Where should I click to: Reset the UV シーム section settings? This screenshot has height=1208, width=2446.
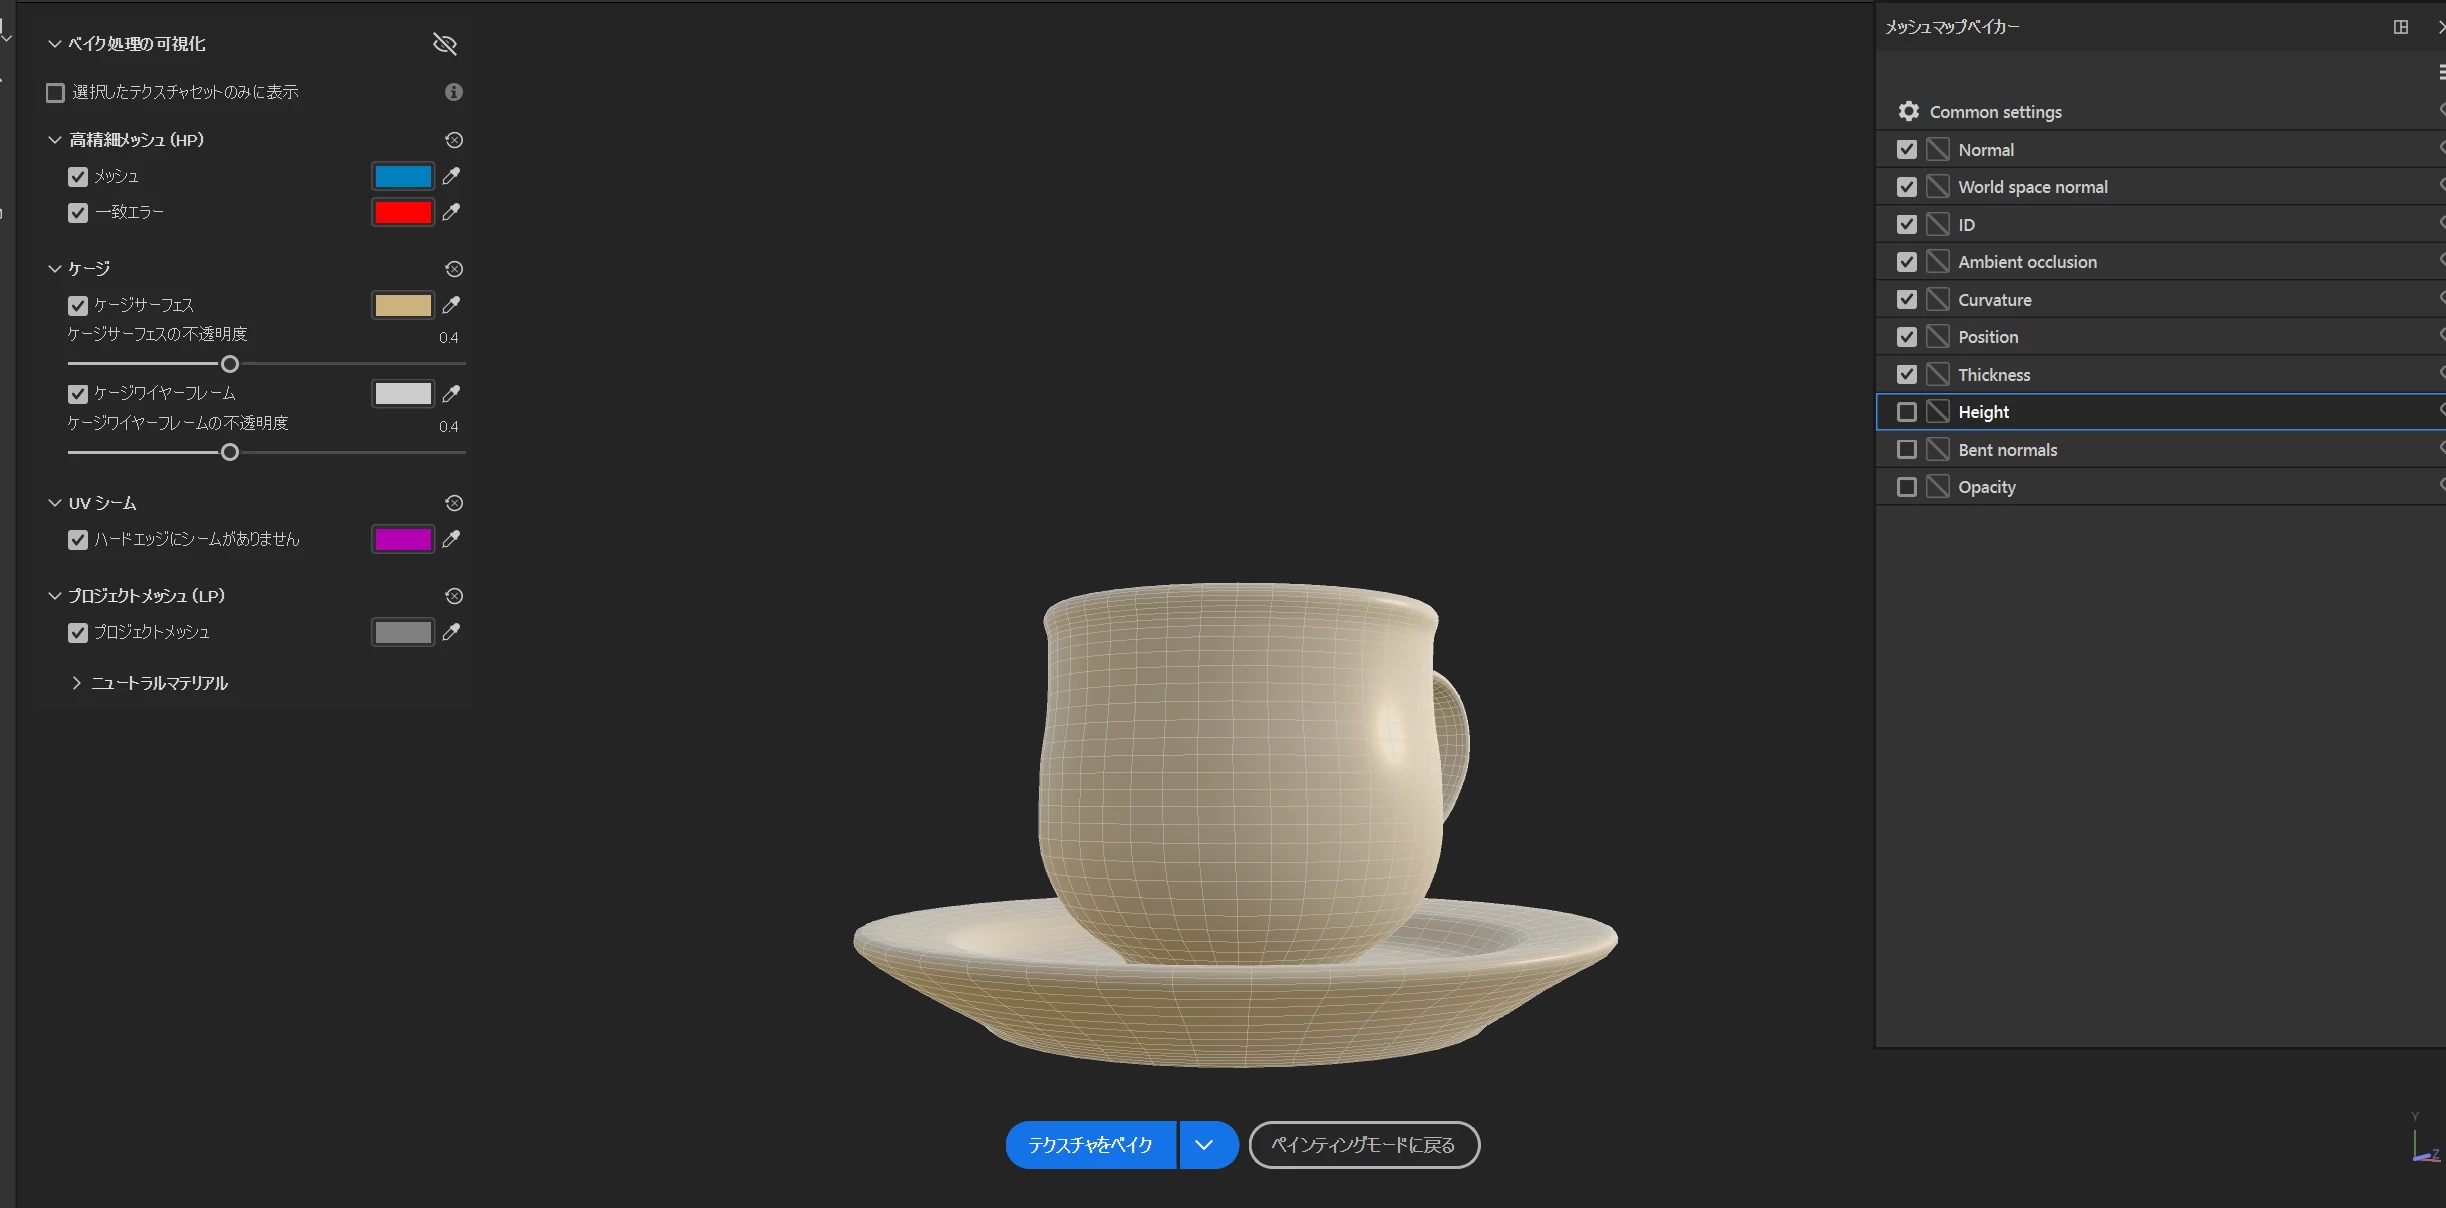tap(454, 503)
